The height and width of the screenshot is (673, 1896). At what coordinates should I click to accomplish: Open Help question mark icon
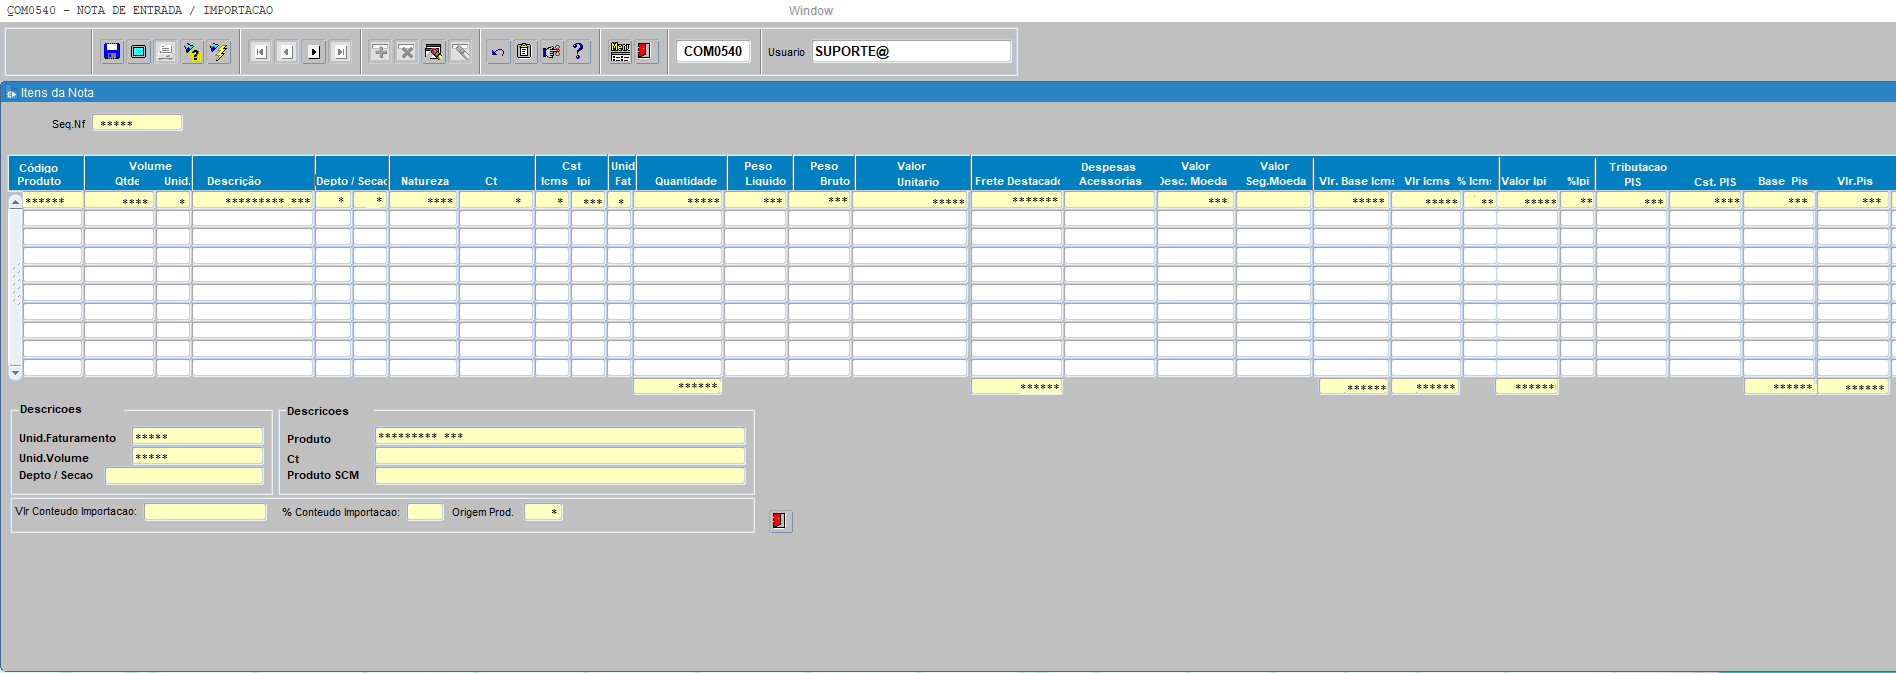click(578, 52)
